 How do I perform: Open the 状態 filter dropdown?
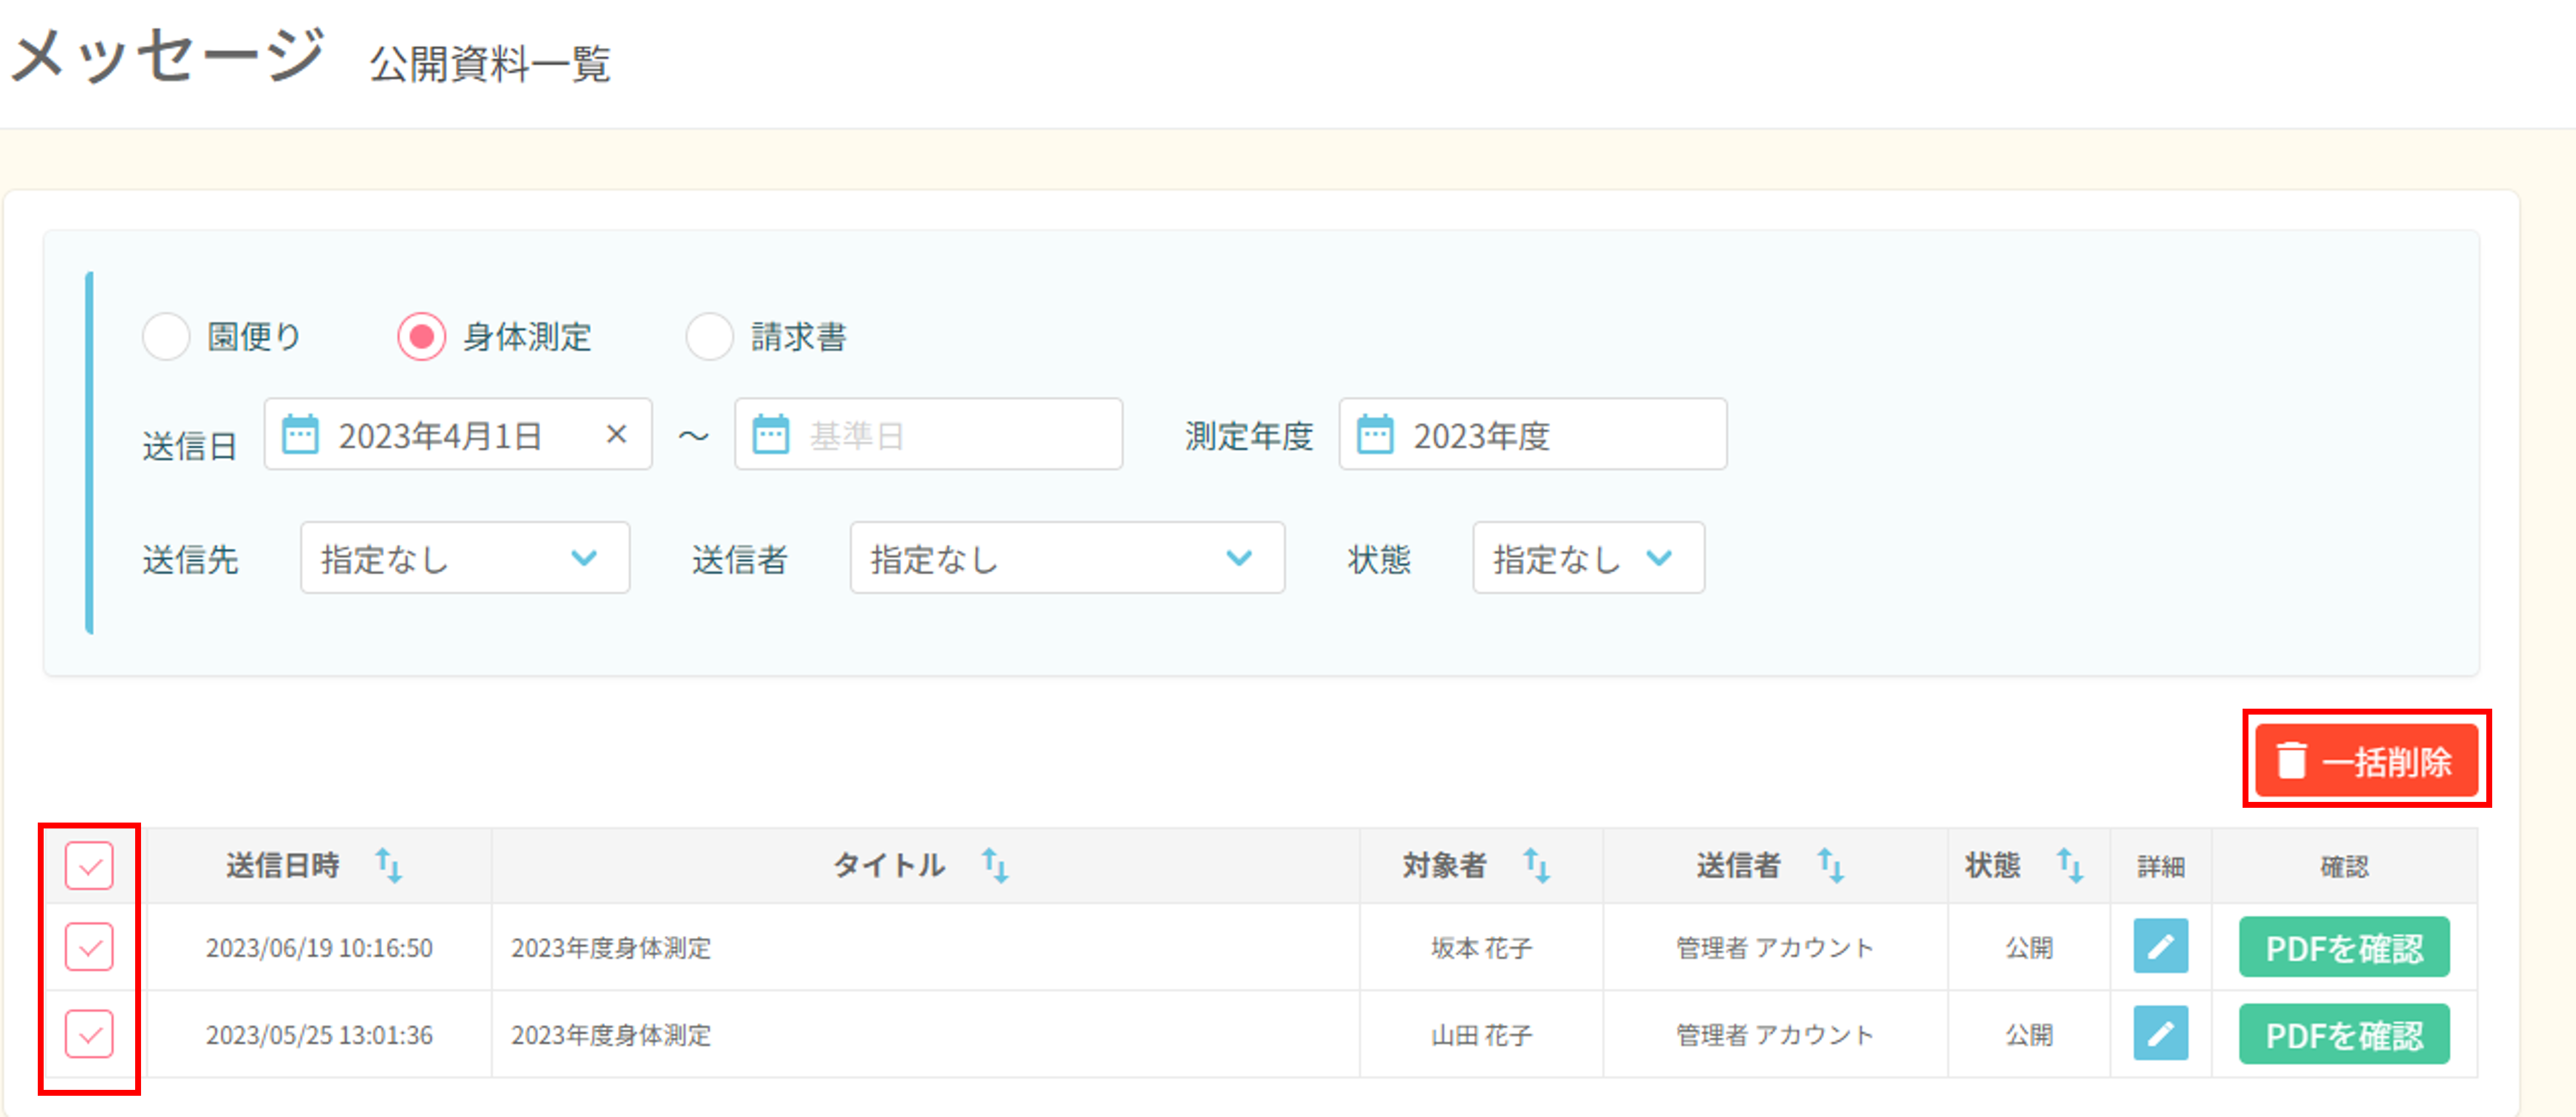pyautogui.click(x=1588, y=558)
